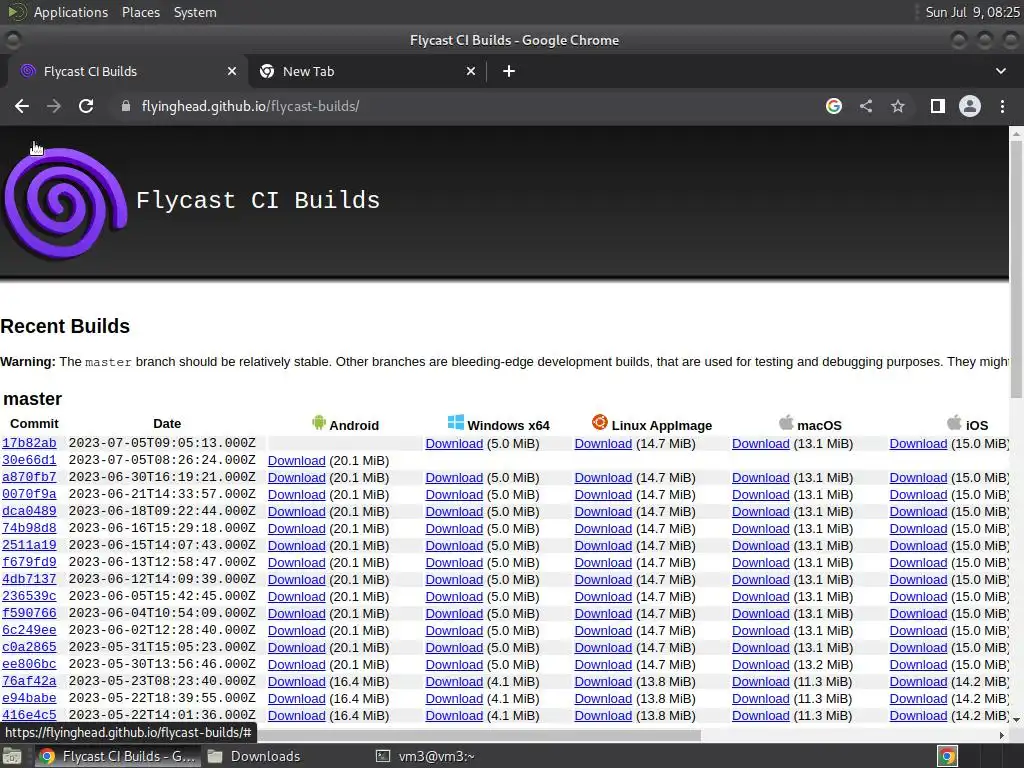1024x768 pixels.
Task: Click the macOS apple column icon
Action: (x=786, y=422)
